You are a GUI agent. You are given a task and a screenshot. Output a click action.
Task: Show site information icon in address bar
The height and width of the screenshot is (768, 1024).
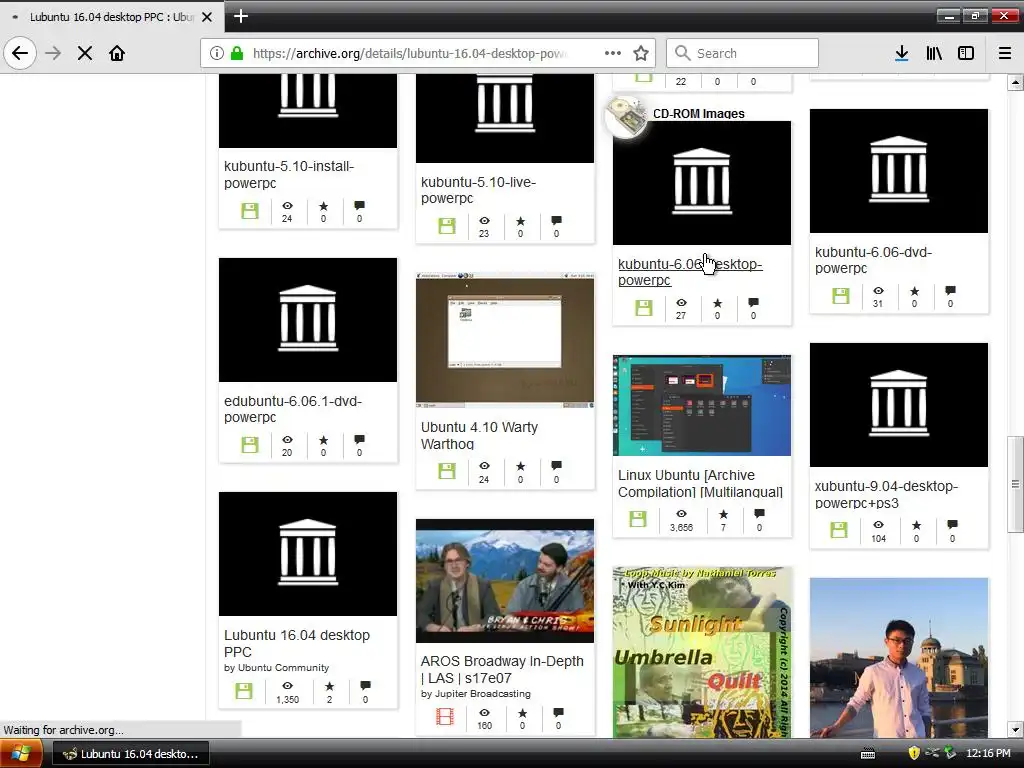217,54
